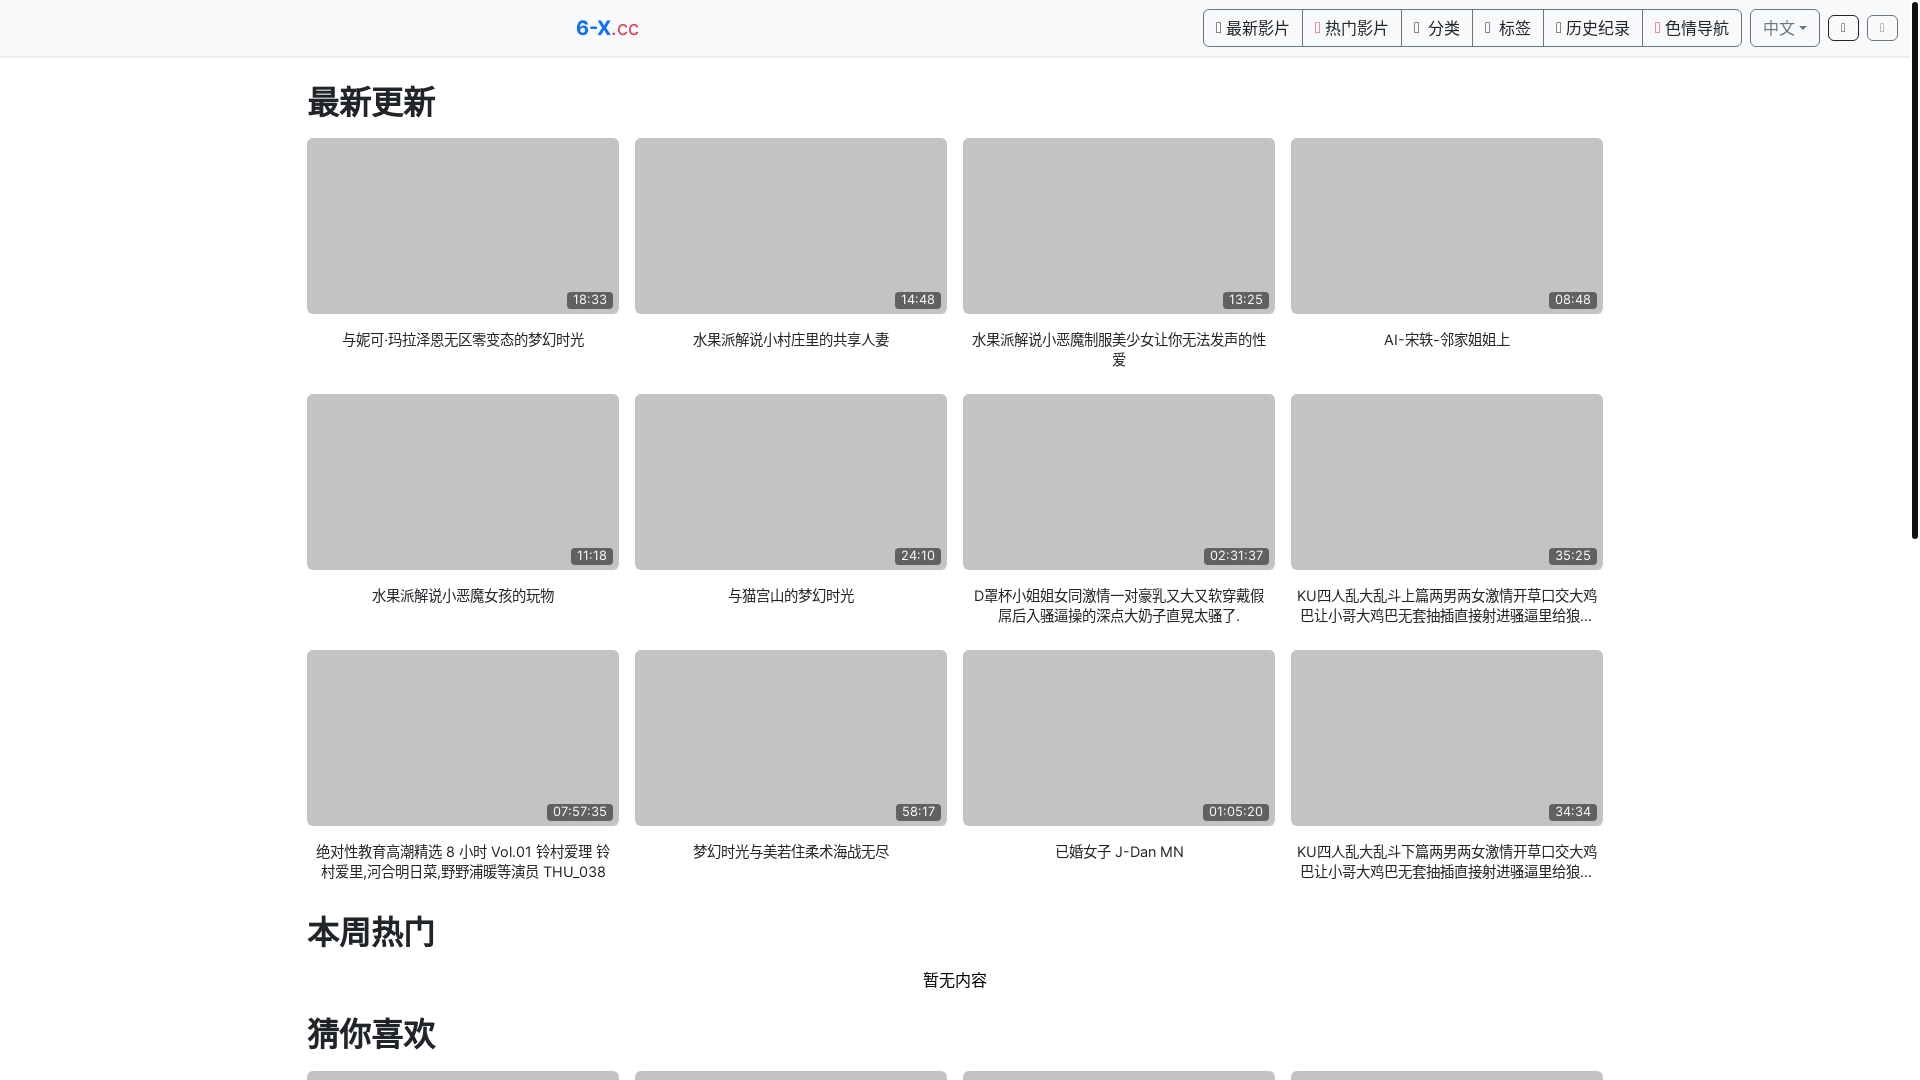This screenshot has width=1920, height=1080.
Task: Open the video thumbnail with duration 01:05:20
Action: click(1119, 738)
